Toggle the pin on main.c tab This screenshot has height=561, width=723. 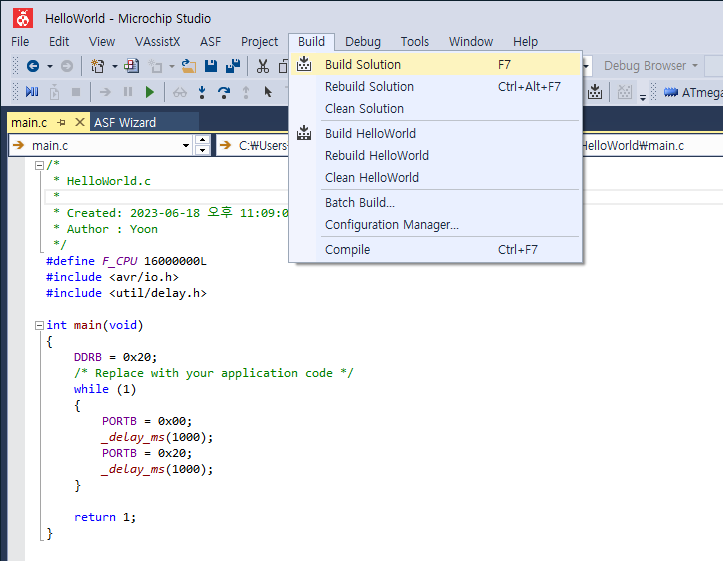(x=61, y=123)
